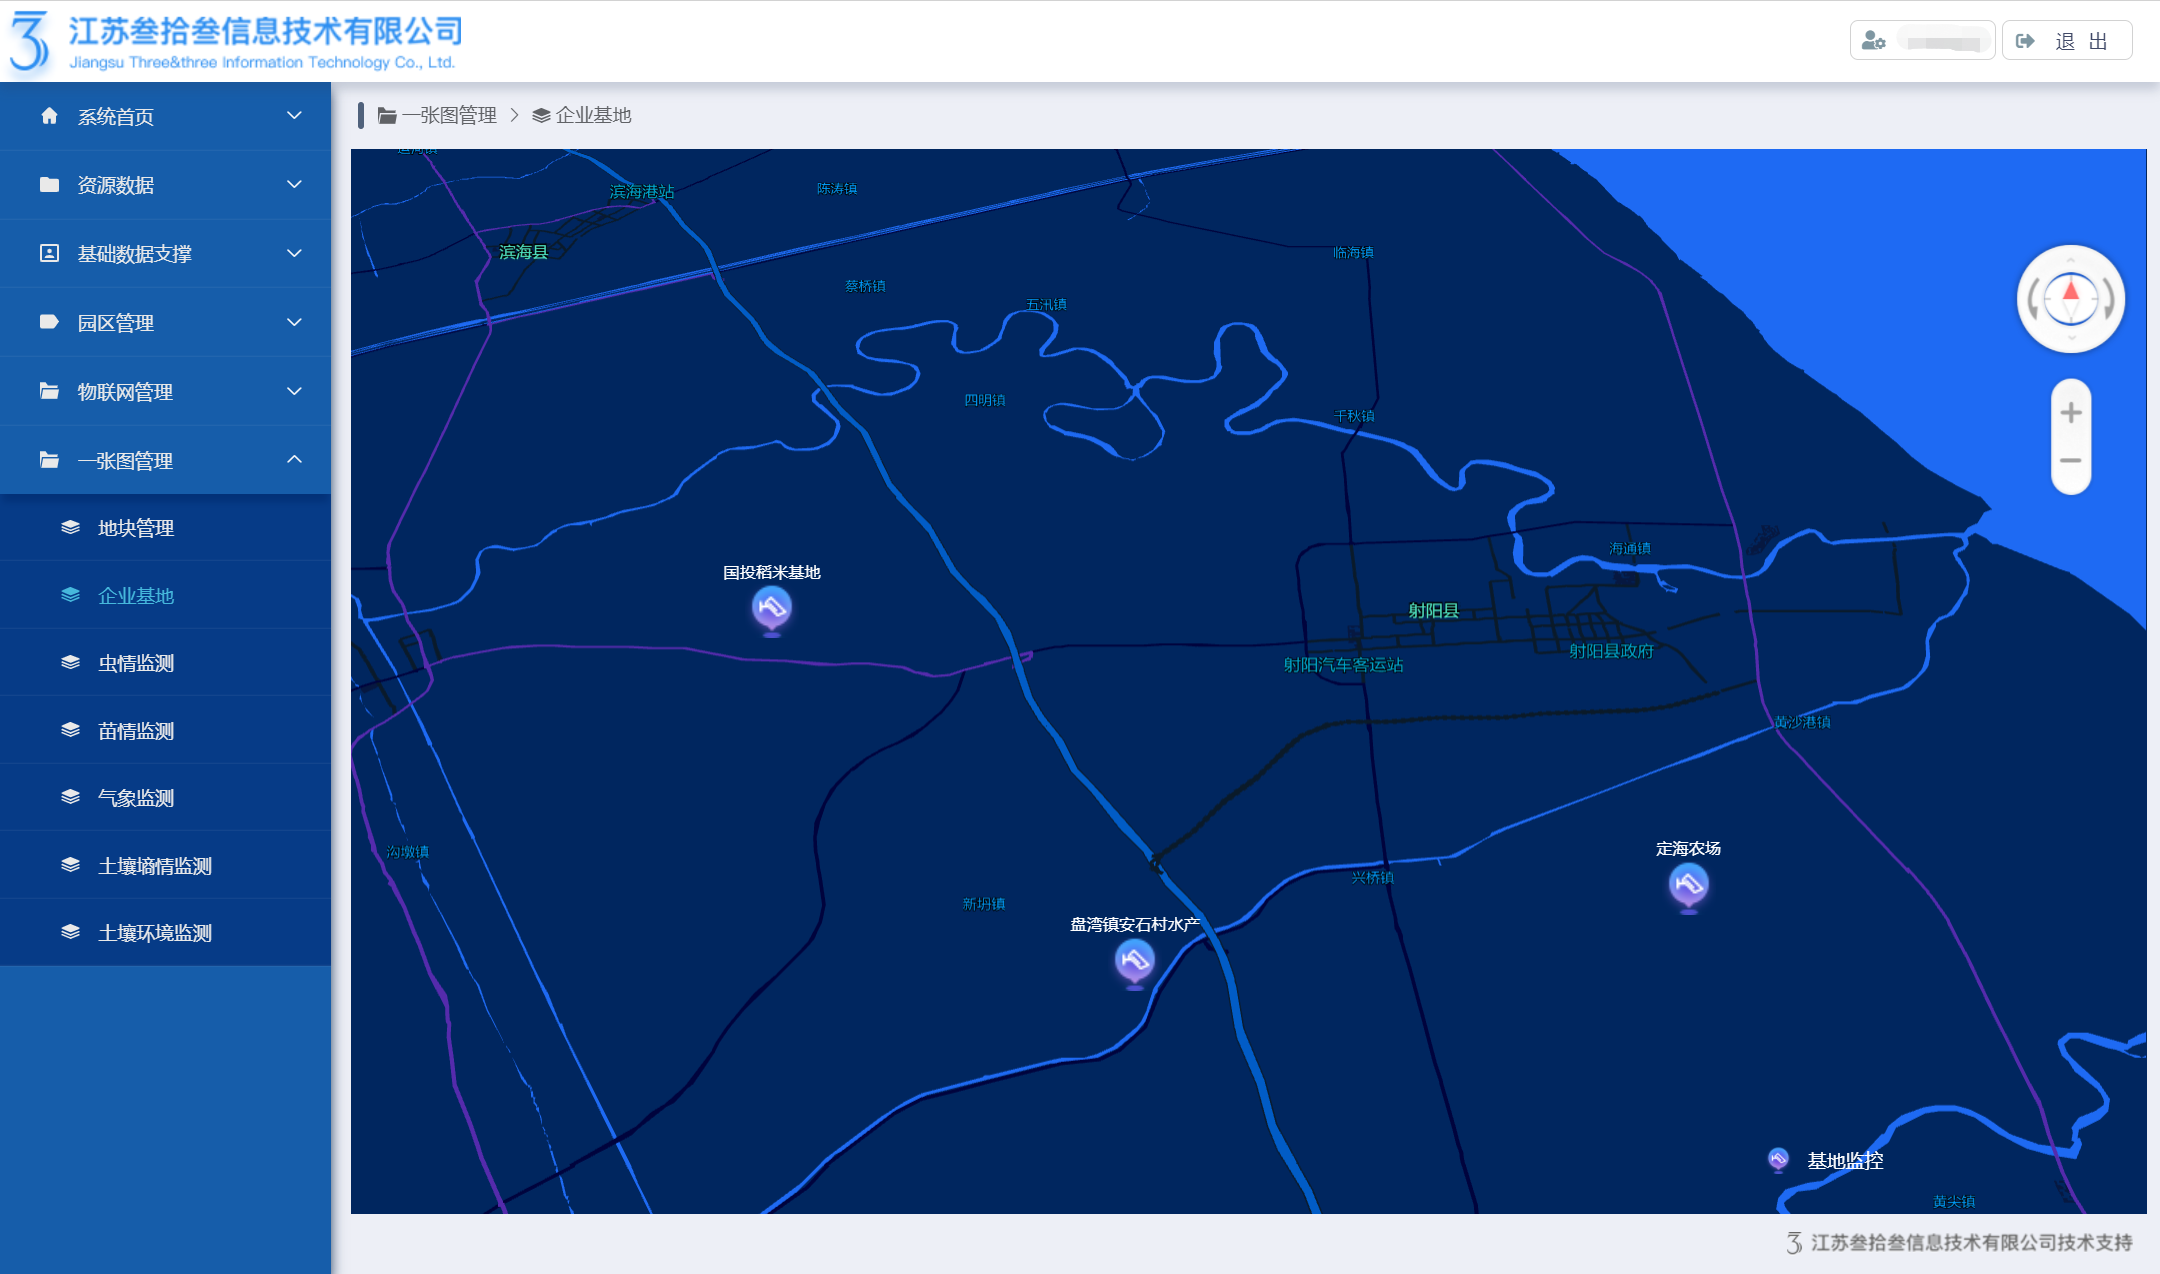Open the 虫情监测 submenu item

pos(136,663)
